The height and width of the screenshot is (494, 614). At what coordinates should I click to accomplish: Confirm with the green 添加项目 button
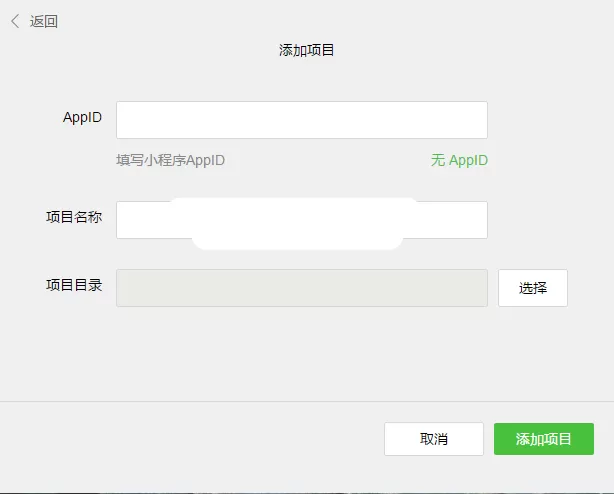pyautogui.click(x=544, y=439)
